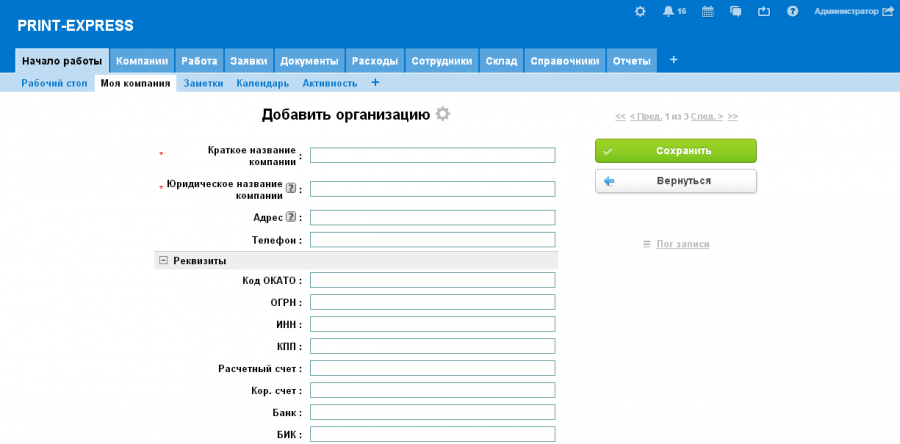Click gear icon beside Добавить организацию title
This screenshot has height=444, width=900.
(x=443, y=114)
